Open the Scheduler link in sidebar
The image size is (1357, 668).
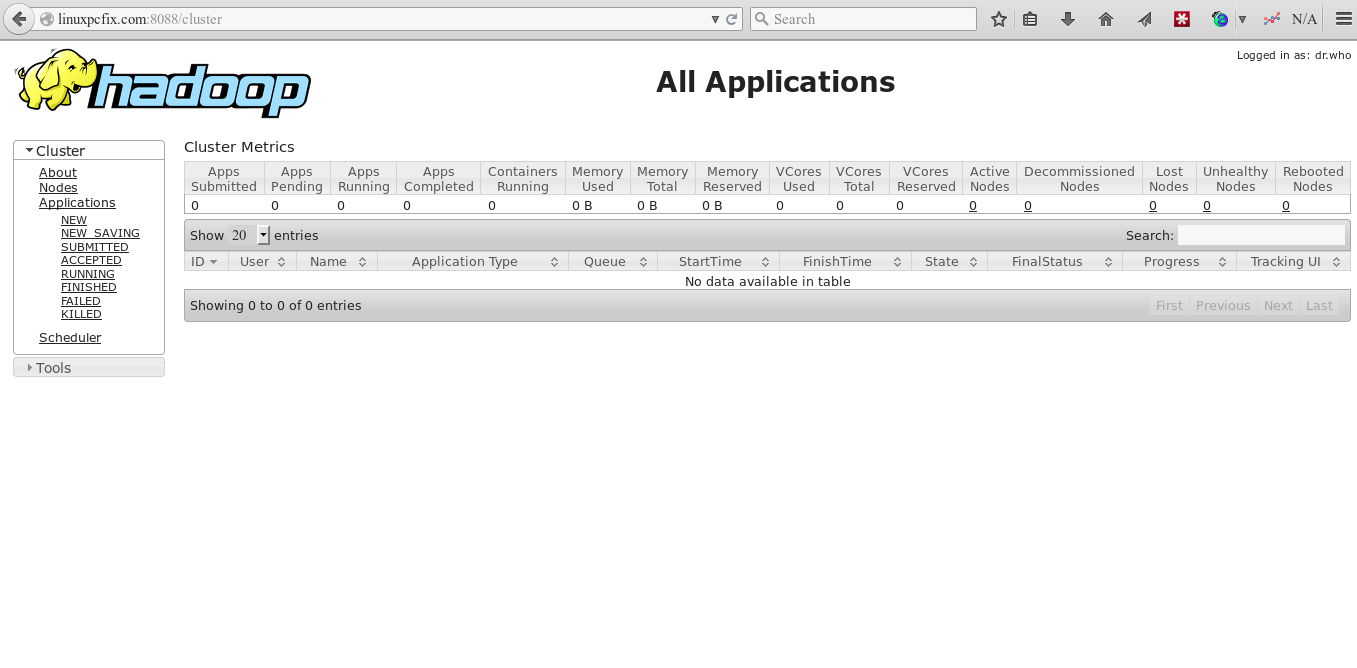[x=70, y=338]
